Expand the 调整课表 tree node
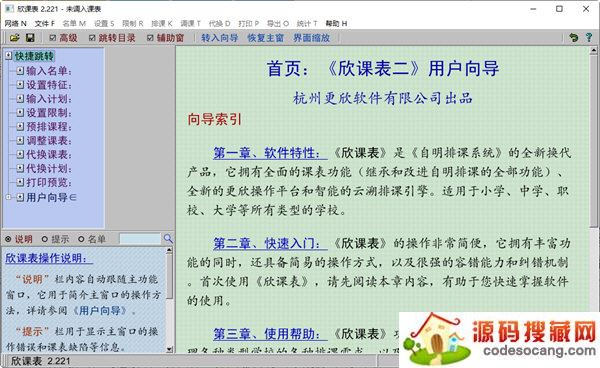The image size is (600, 368). pos(20,140)
